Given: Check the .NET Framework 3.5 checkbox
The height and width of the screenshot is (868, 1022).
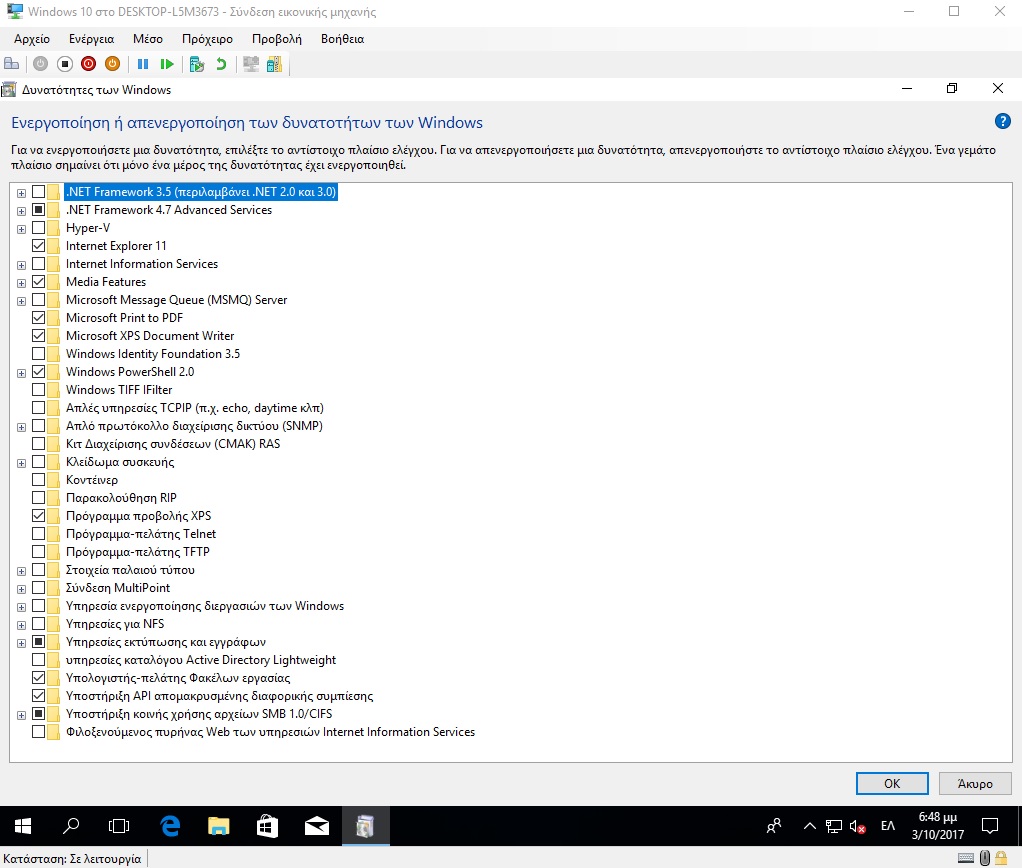Looking at the screenshot, I should (x=38, y=192).
